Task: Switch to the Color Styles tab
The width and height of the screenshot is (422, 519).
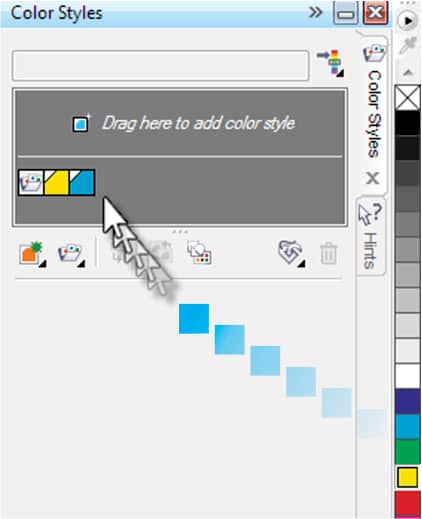Action: click(374, 103)
